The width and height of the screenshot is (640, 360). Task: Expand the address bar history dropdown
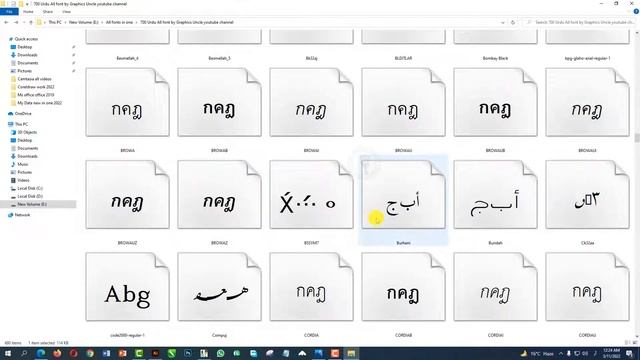503,22
